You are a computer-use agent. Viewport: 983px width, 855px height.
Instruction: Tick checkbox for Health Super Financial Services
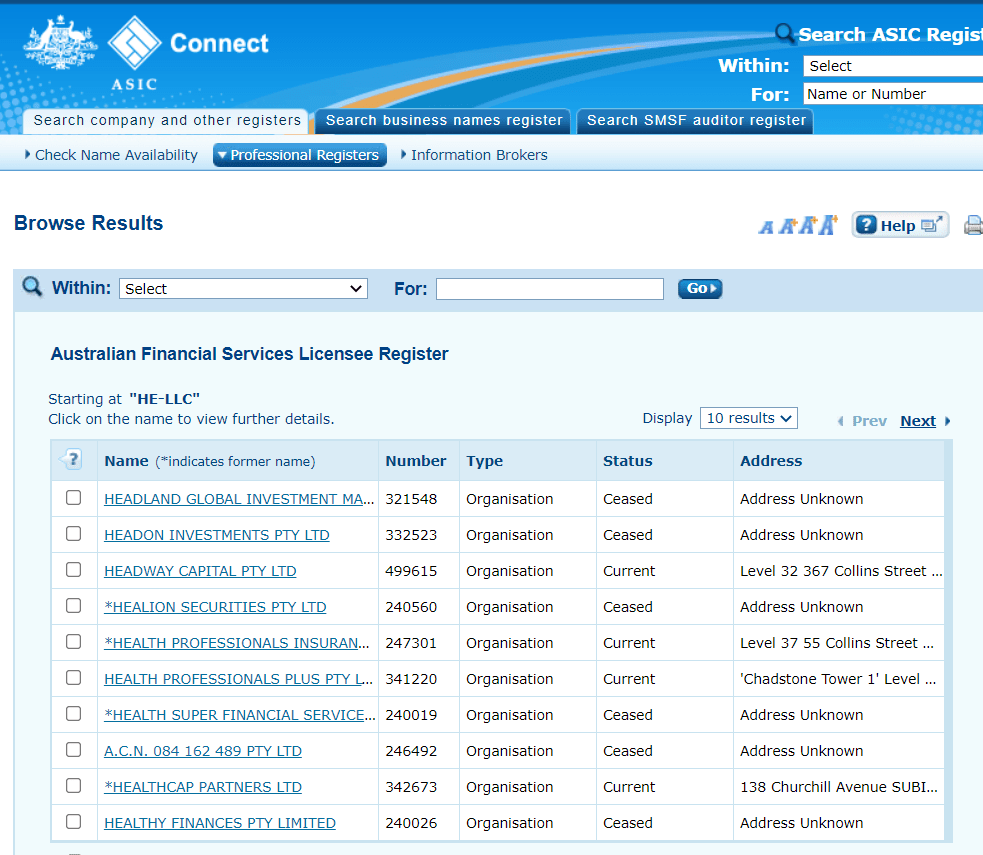pos(73,714)
